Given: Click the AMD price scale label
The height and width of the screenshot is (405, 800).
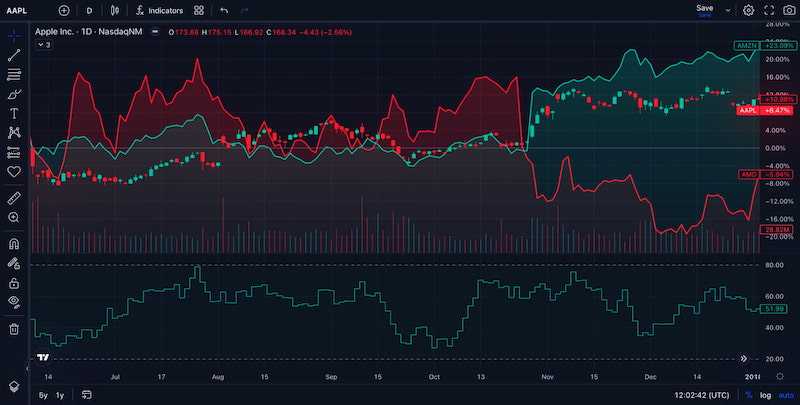Looking at the screenshot, I should click(x=749, y=174).
